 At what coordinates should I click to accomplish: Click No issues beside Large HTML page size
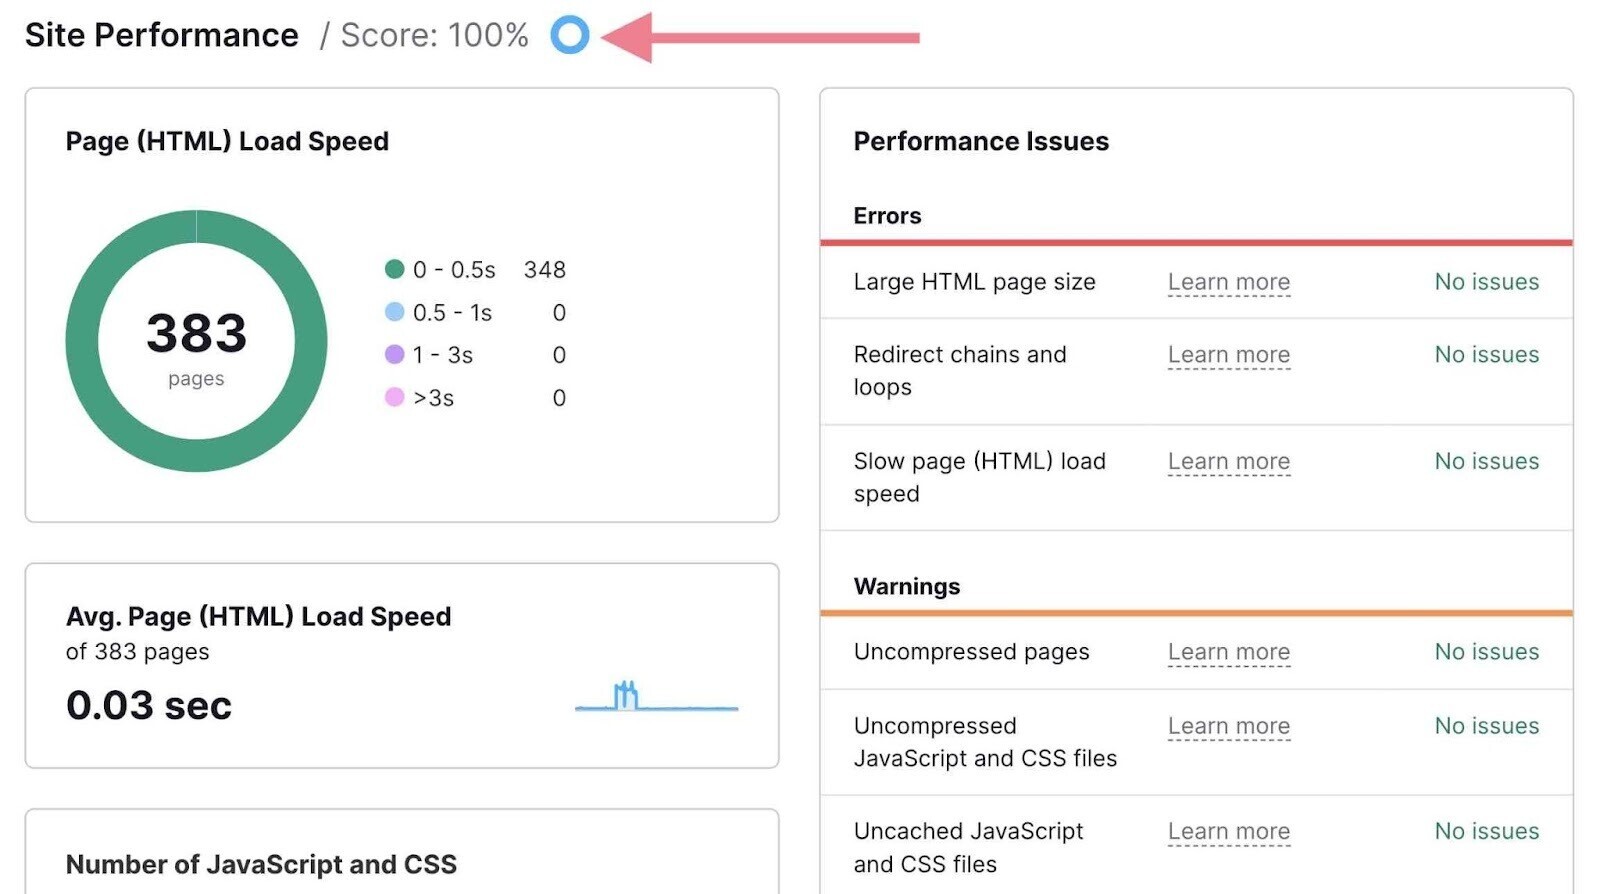1486,282
